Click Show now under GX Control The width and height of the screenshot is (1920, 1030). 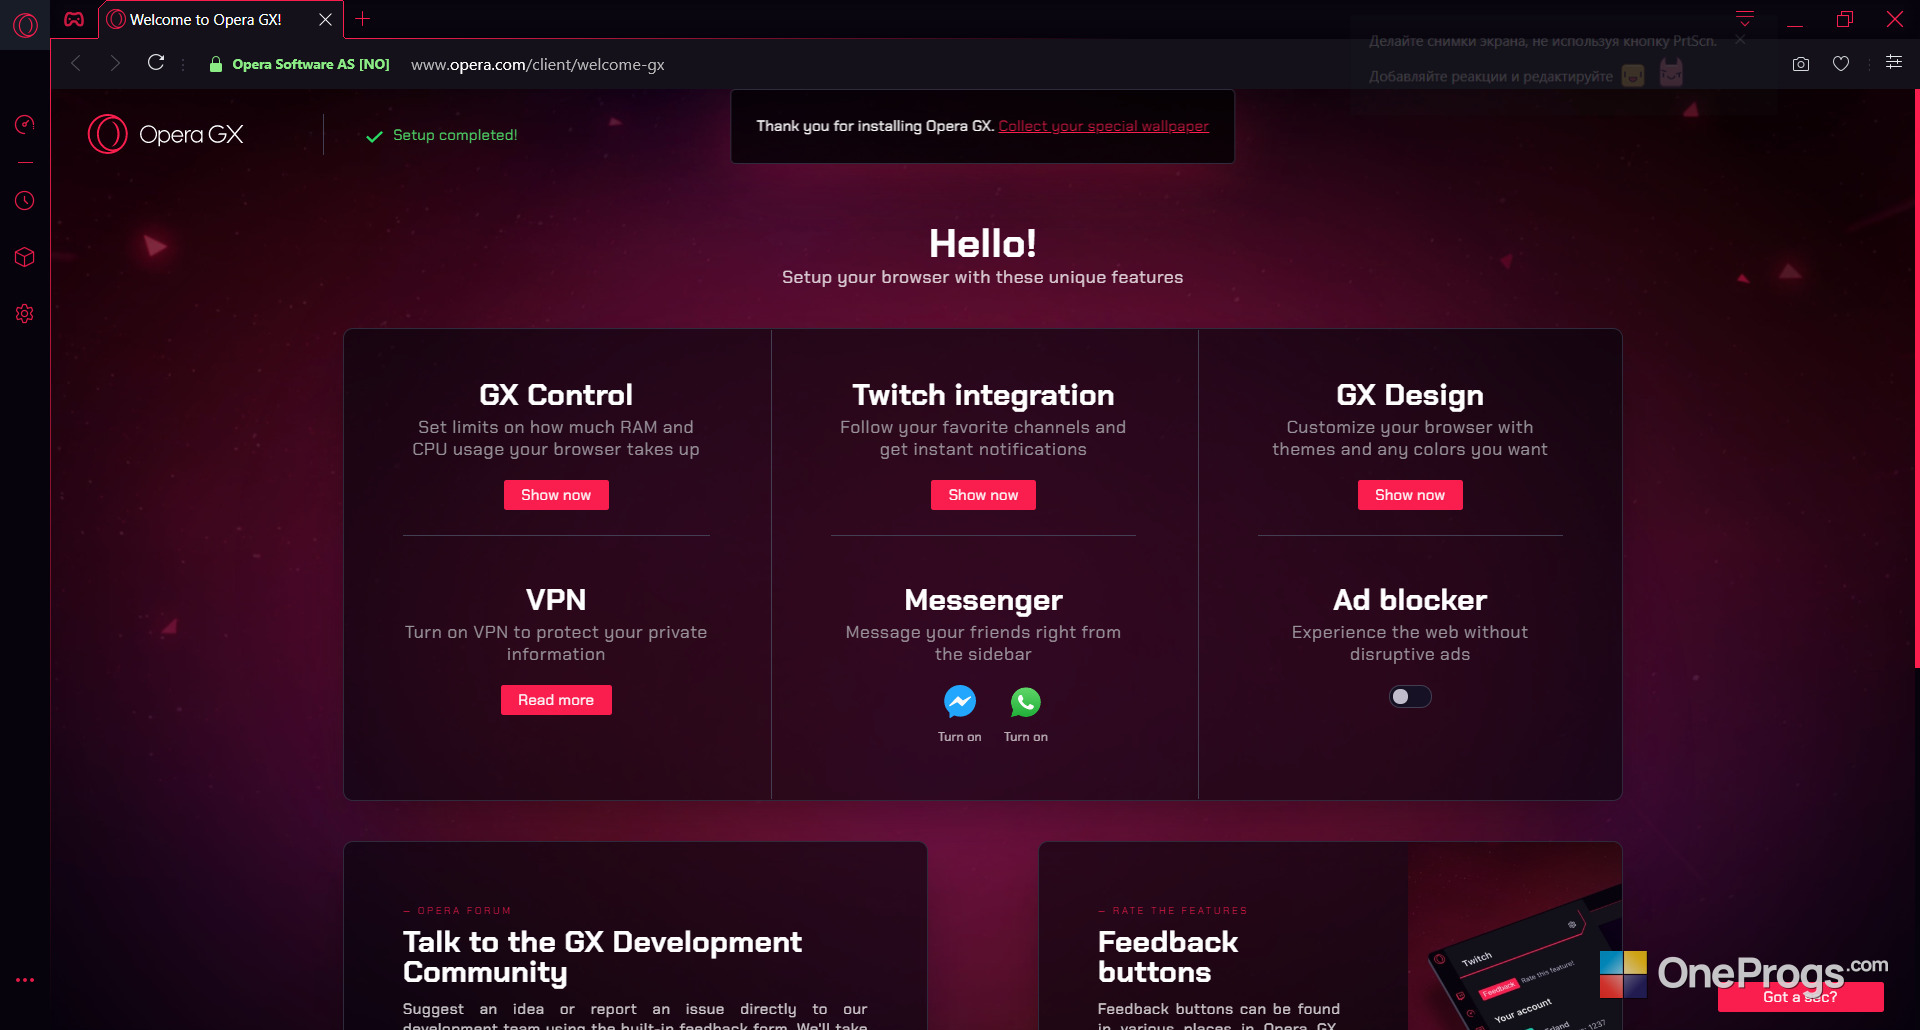click(556, 495)
